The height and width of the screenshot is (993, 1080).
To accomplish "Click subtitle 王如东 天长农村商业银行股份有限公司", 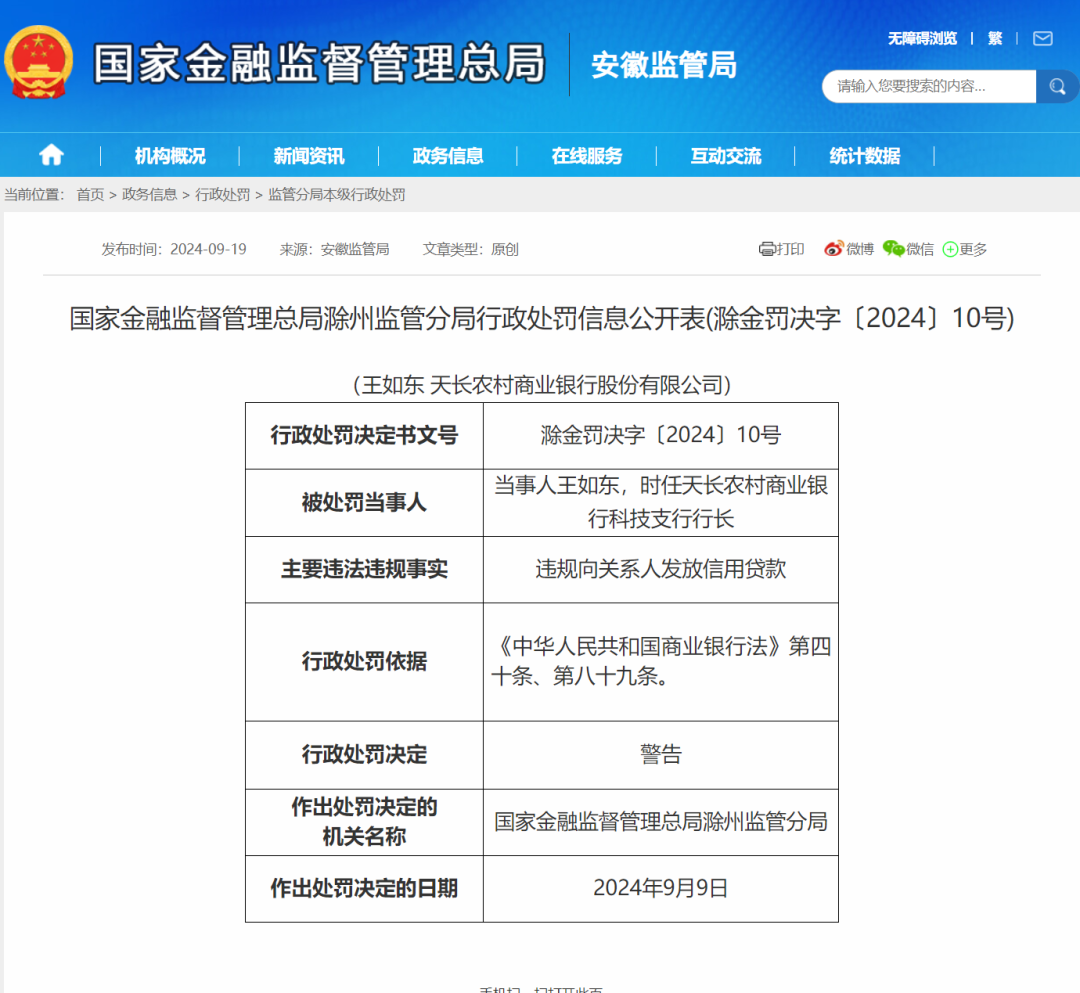I will click(542, 384).
